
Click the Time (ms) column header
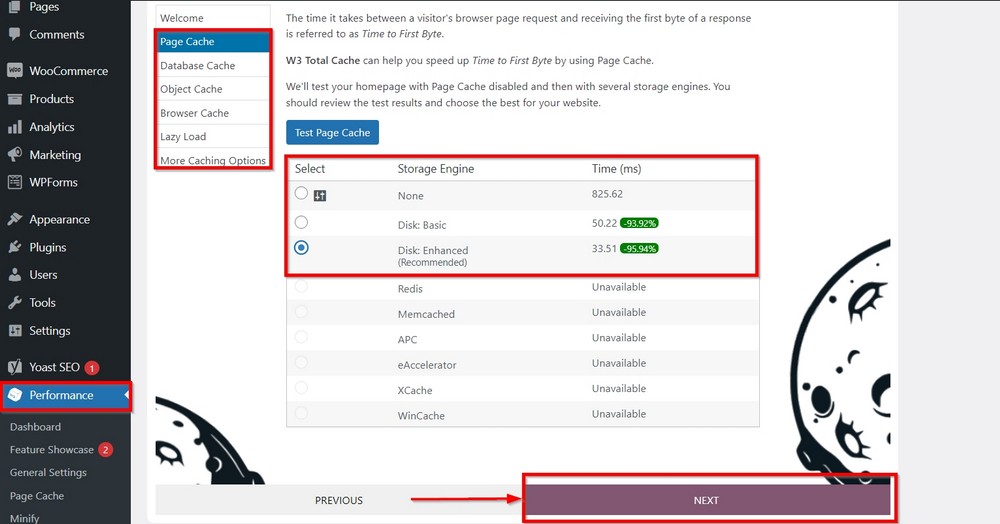click(616, 169)
